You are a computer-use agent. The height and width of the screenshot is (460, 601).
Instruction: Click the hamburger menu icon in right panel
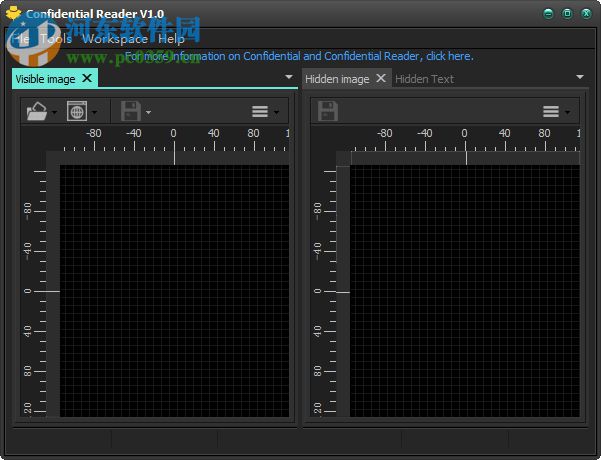(550, 112)
